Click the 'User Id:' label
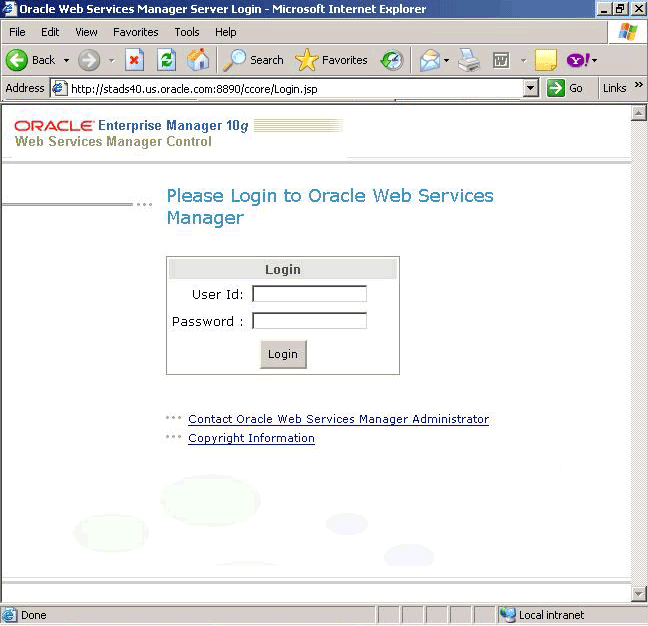Viewport: 648px width, 626px height. click(218, 294)
